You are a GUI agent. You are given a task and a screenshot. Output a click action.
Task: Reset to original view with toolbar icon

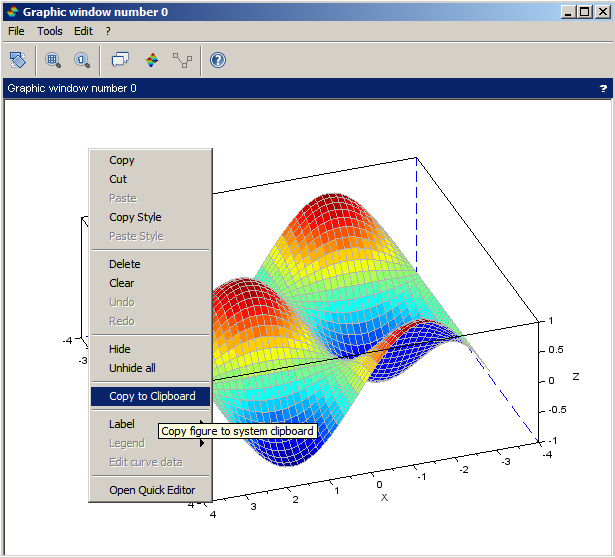coord(82,60)
